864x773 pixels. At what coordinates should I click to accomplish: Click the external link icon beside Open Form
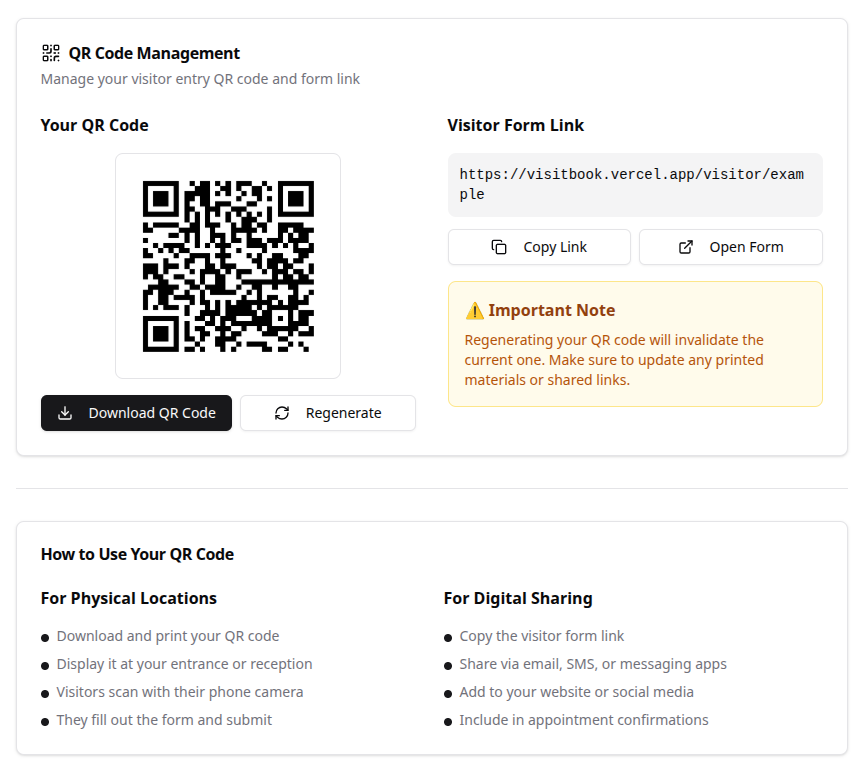686,247
